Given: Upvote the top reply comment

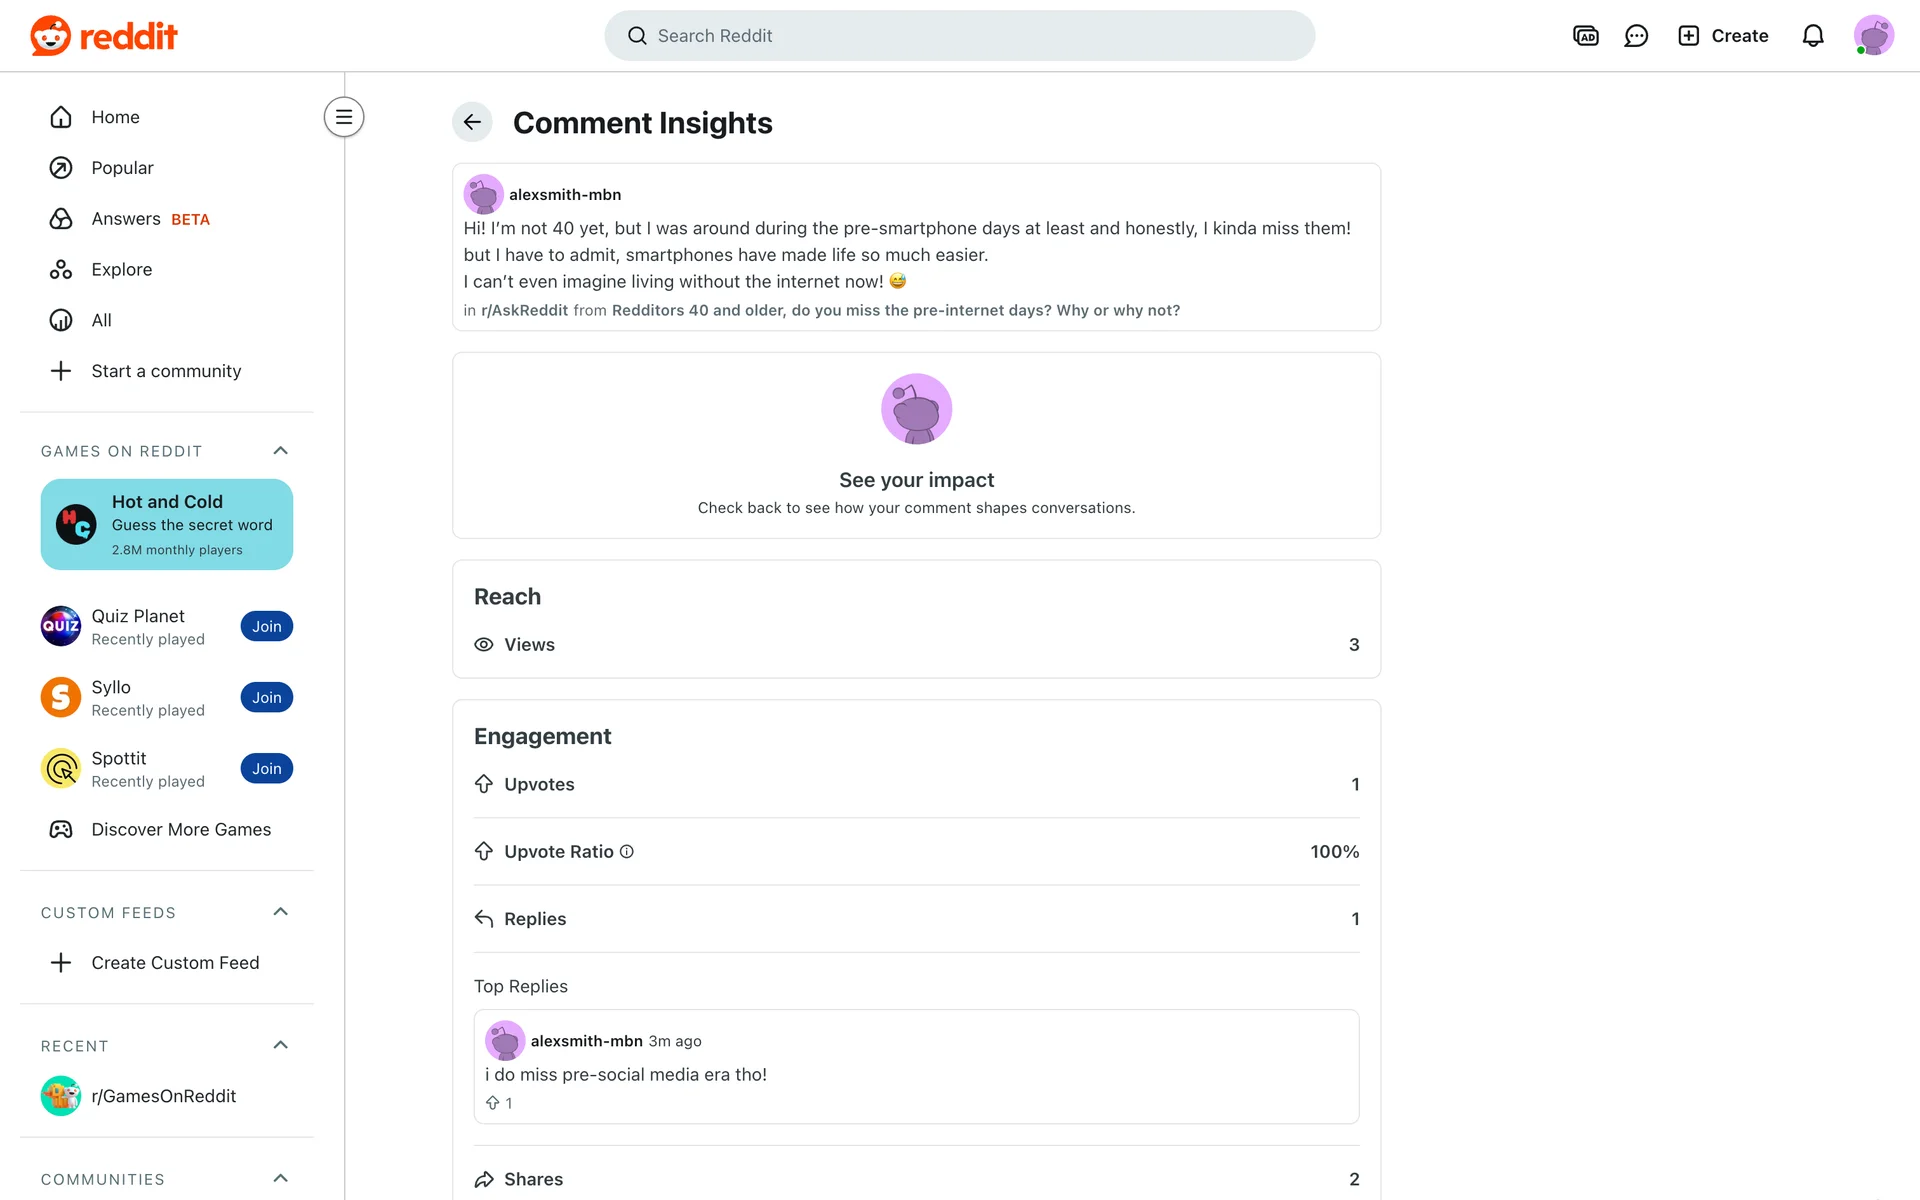Looking at the screenshot, I should [x=492, y=1103].
